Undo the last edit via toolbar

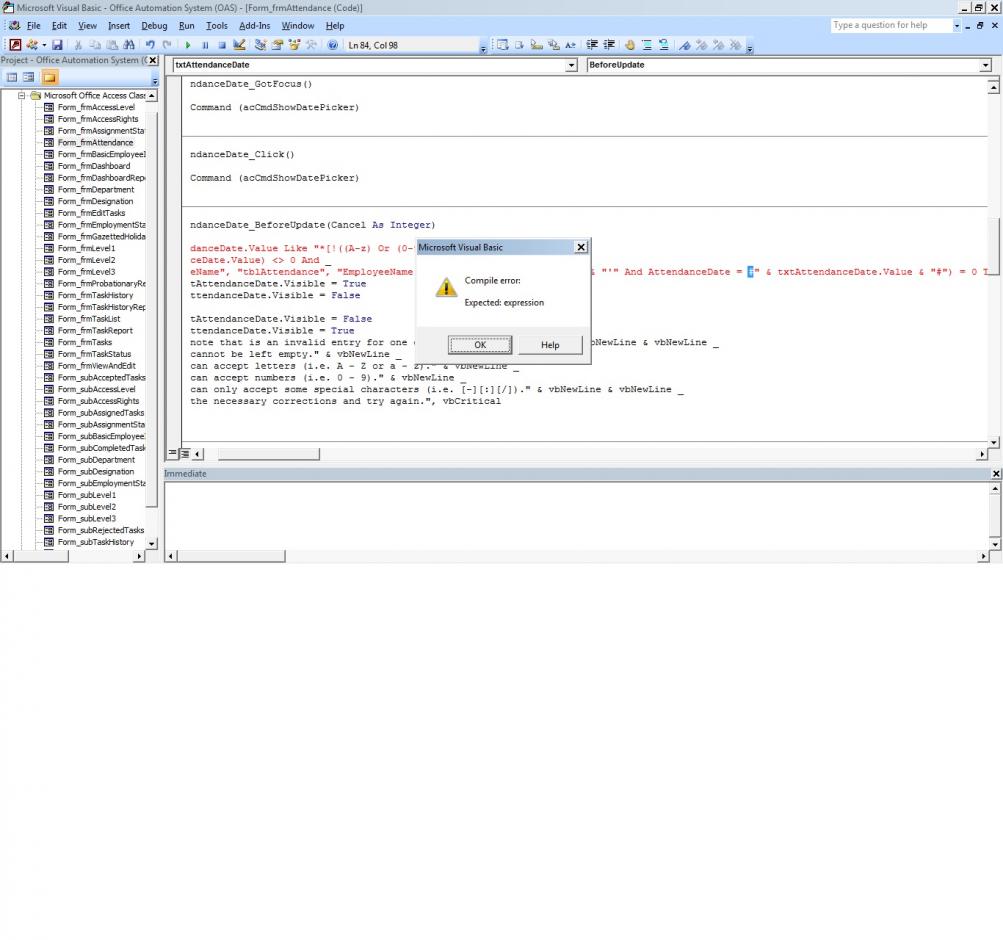(x=150, y=45)
